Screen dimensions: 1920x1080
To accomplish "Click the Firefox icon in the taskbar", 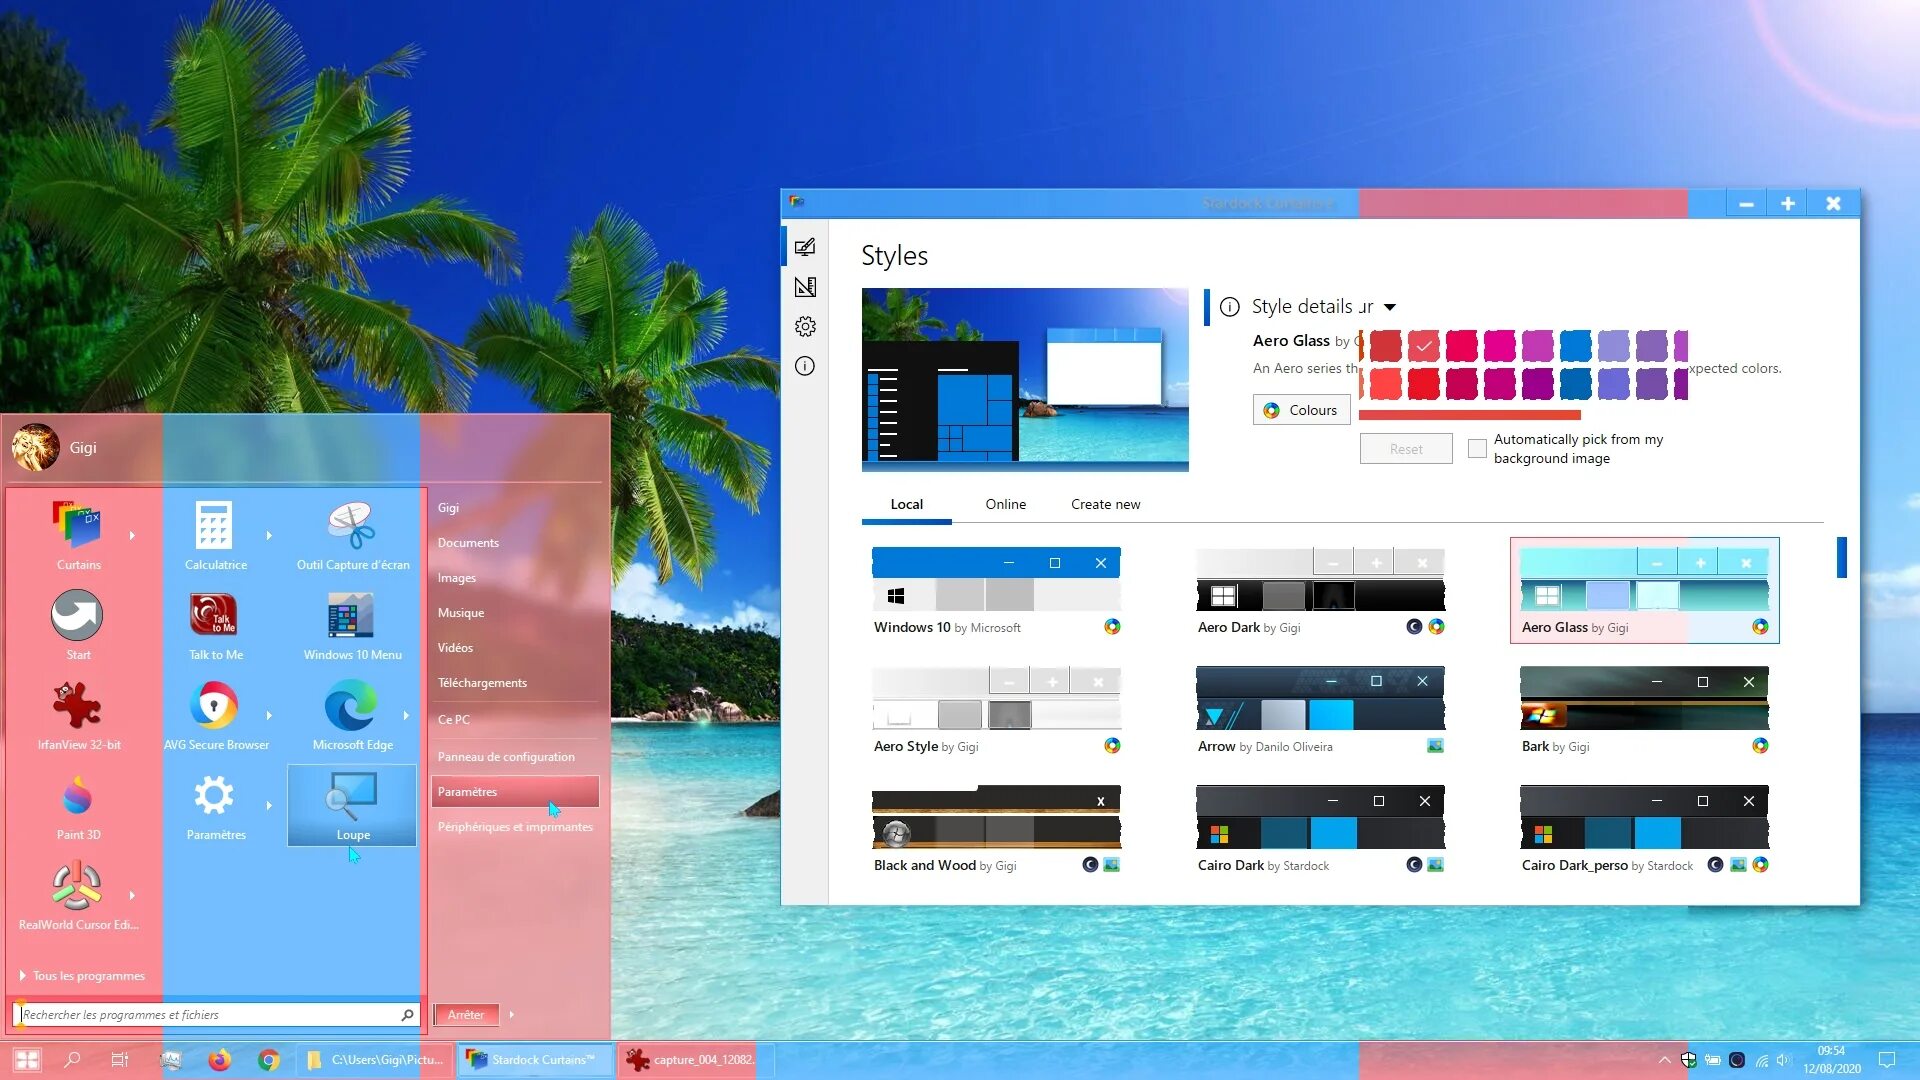I will (219, 1060).
